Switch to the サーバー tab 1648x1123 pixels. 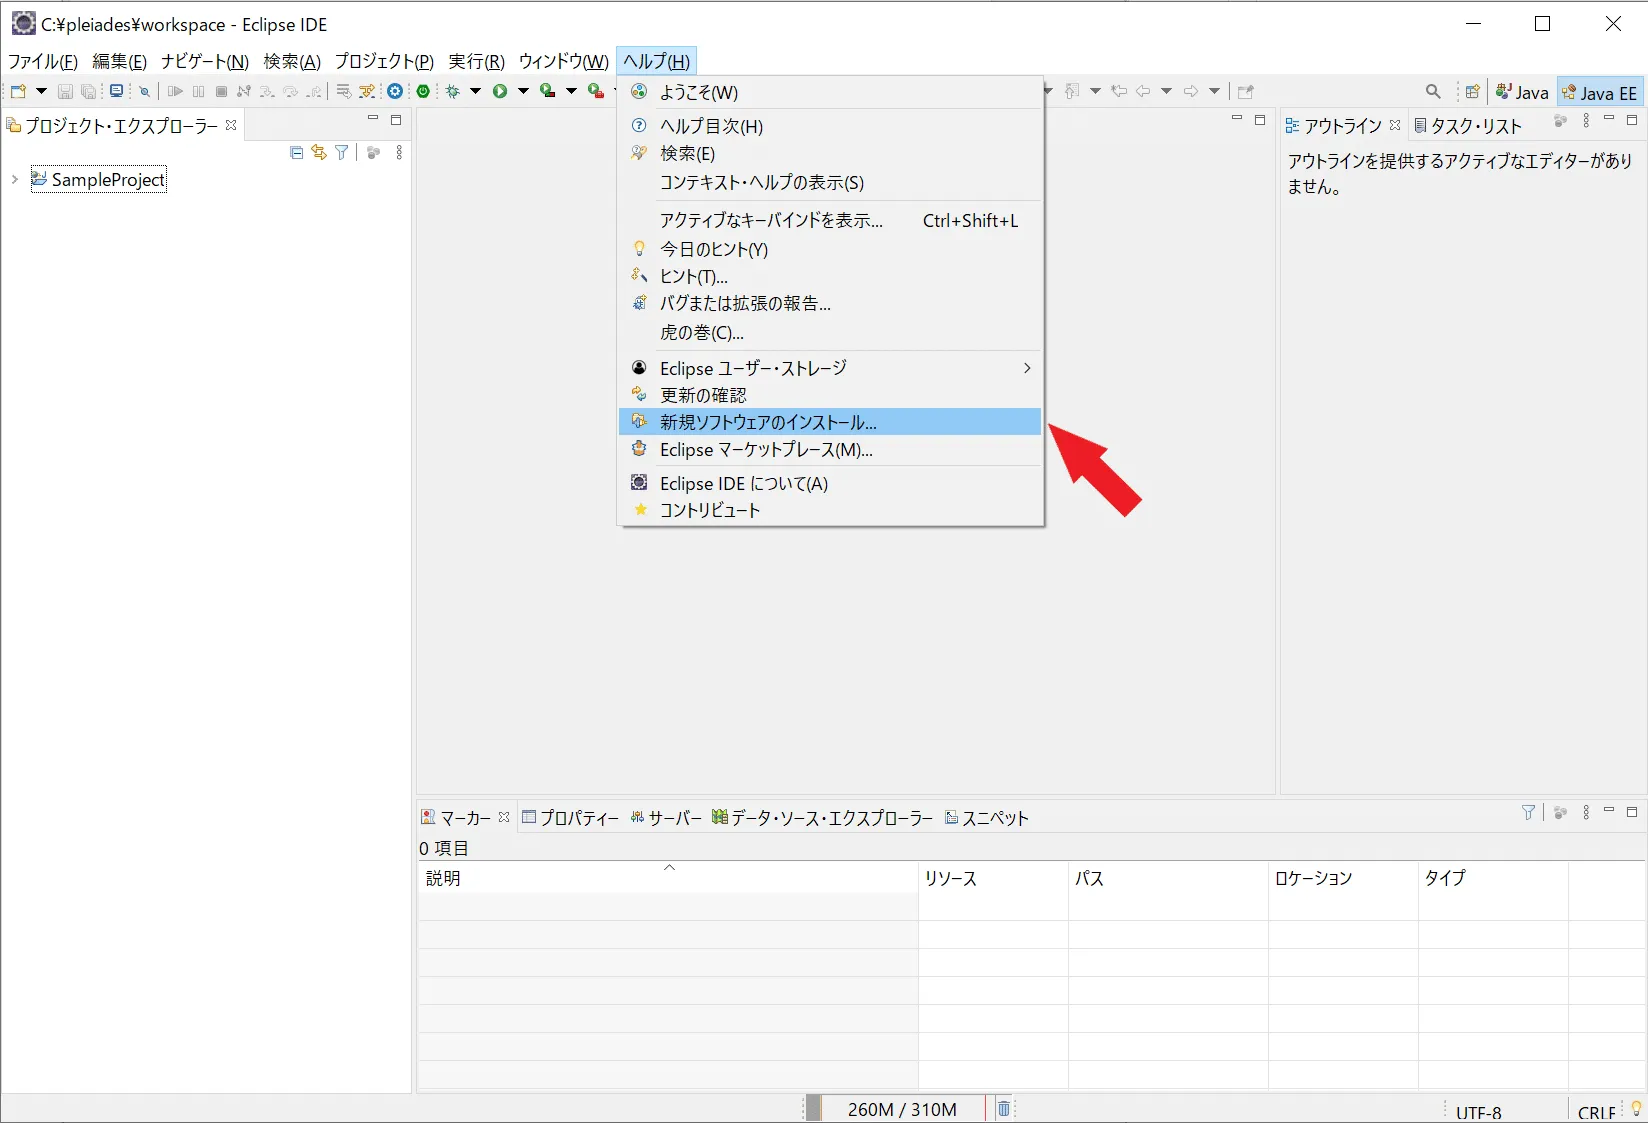click(x=666, y=817)
